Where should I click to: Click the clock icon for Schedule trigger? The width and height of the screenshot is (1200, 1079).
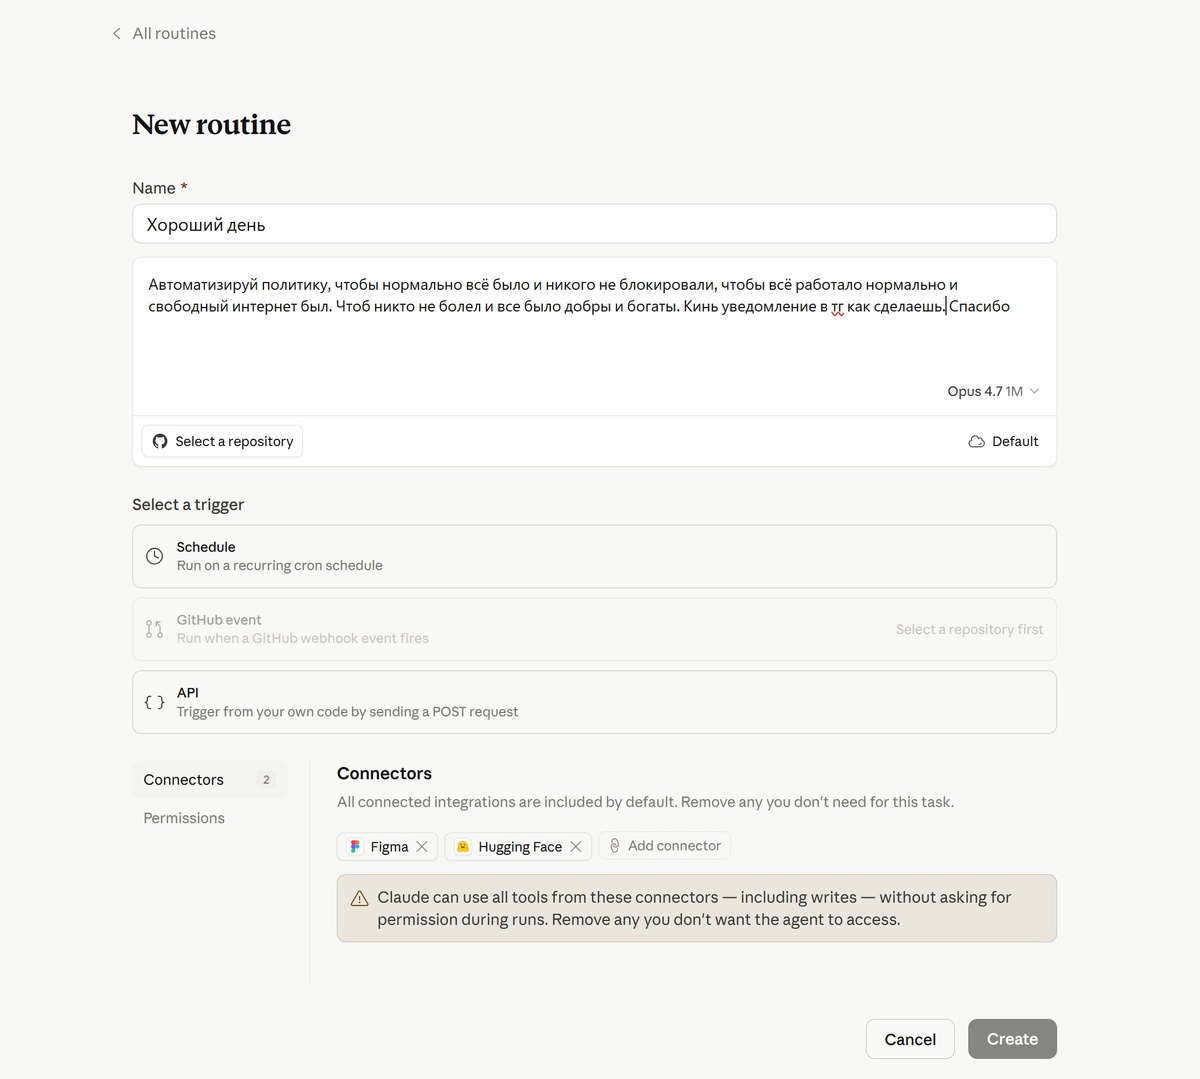154,556
